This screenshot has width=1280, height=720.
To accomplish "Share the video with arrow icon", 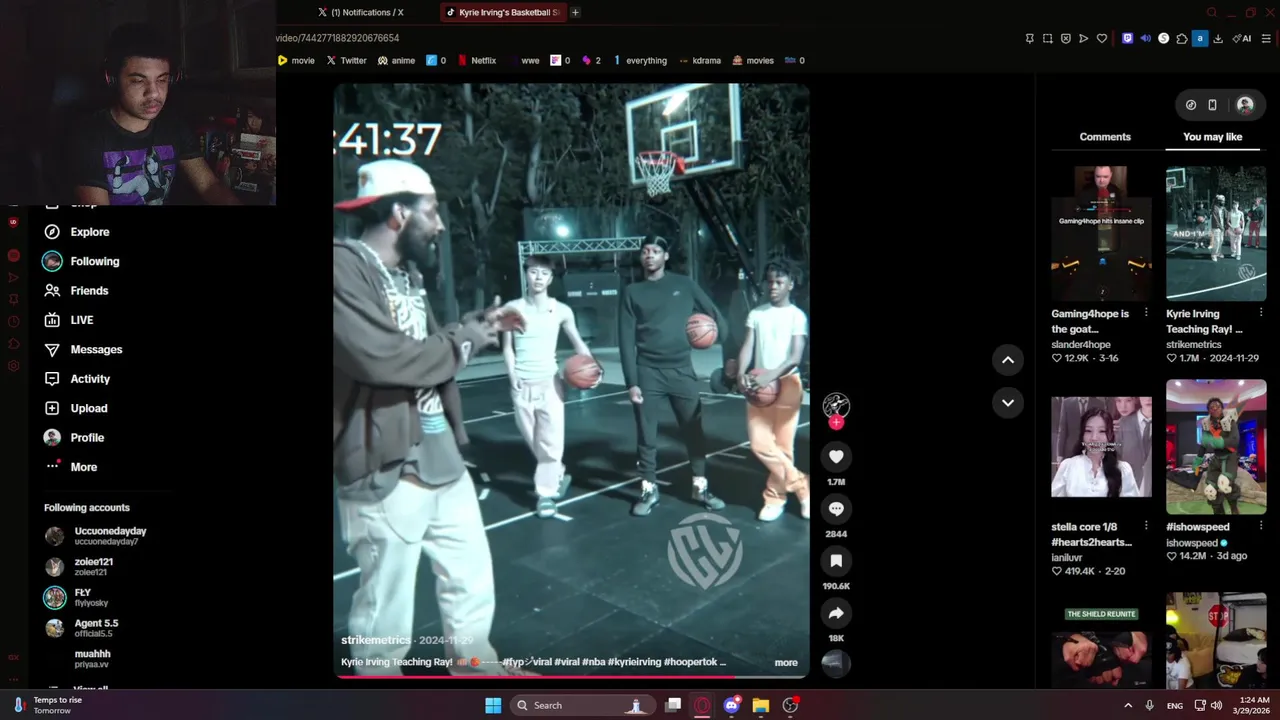I will click(x=836, y=613).
